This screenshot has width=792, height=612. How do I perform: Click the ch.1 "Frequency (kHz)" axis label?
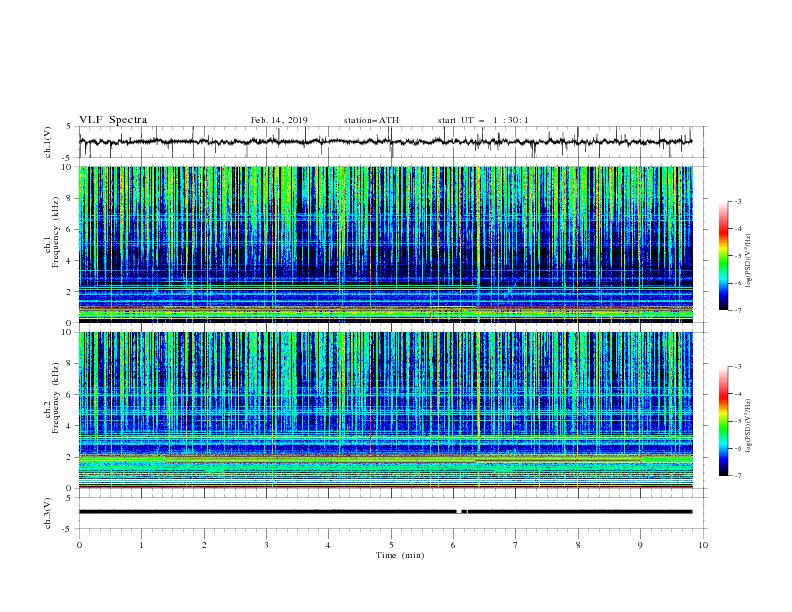click(56, 233)
